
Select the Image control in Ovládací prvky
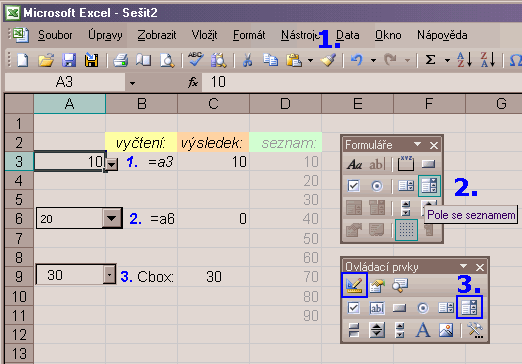[x=446, y=330]
